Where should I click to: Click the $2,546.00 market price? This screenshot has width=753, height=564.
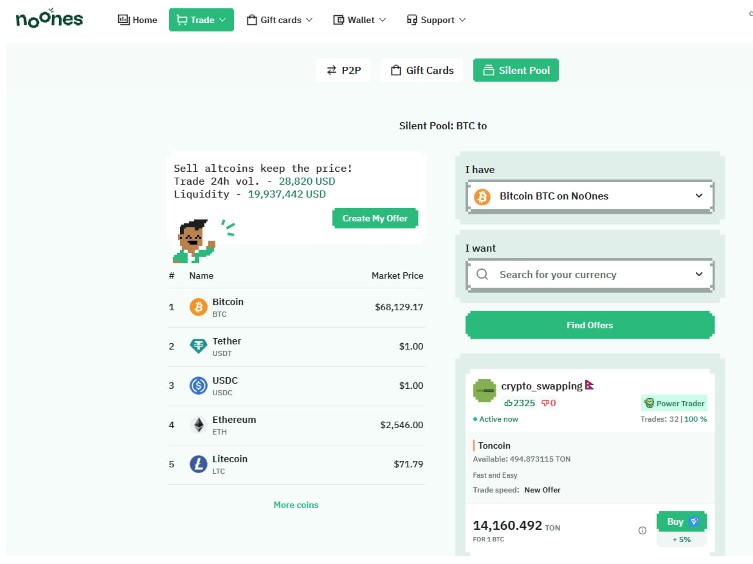pos(401,425)
